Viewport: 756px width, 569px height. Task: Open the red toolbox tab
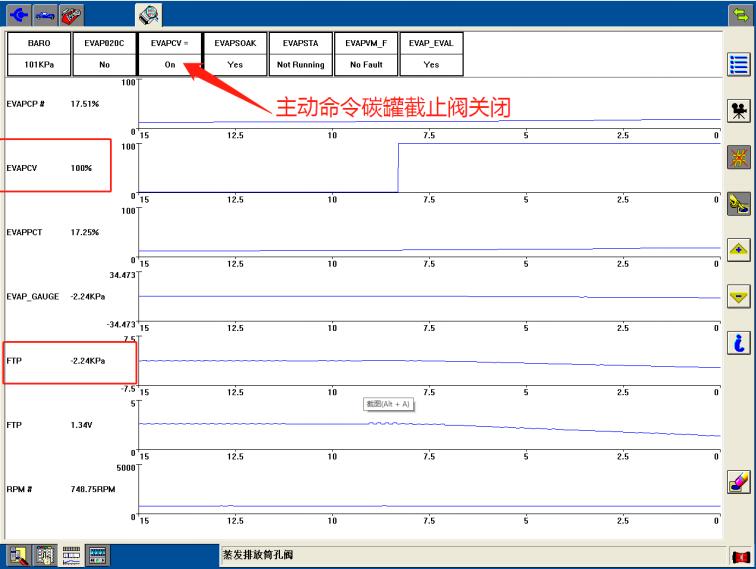click(x=71, y=15)
